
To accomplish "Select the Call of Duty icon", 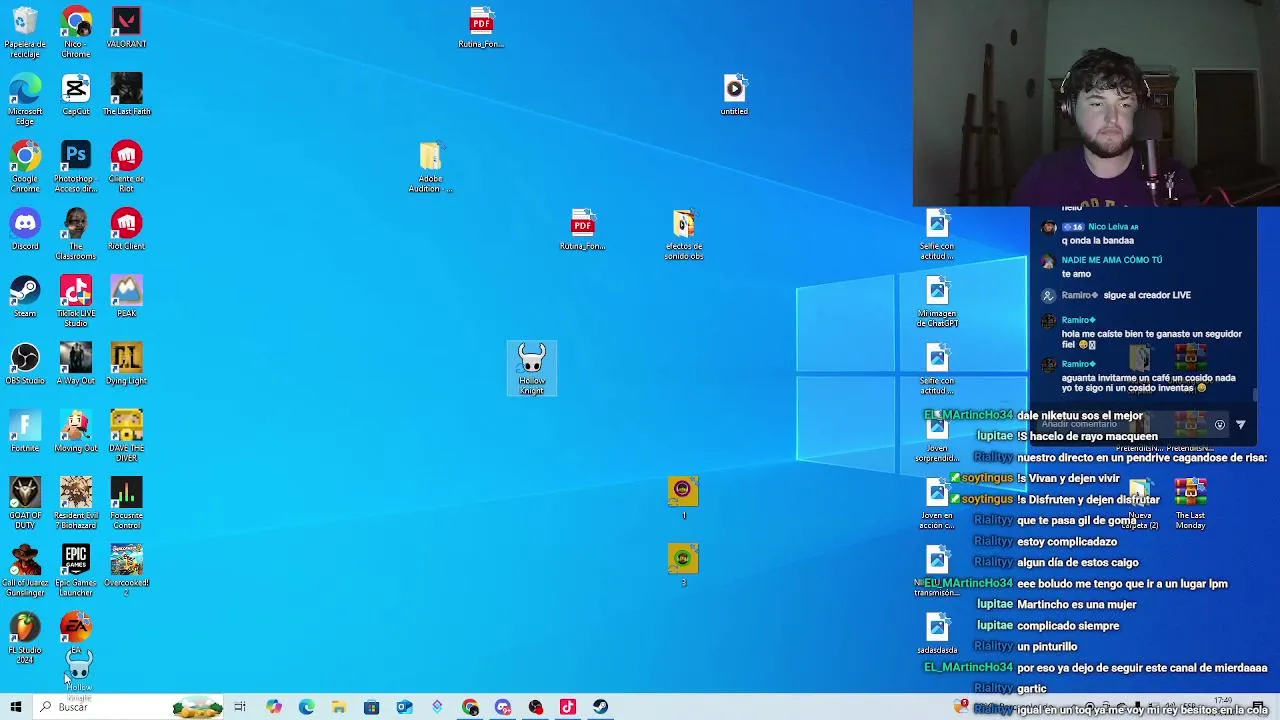I will click(x=25, y=503).
